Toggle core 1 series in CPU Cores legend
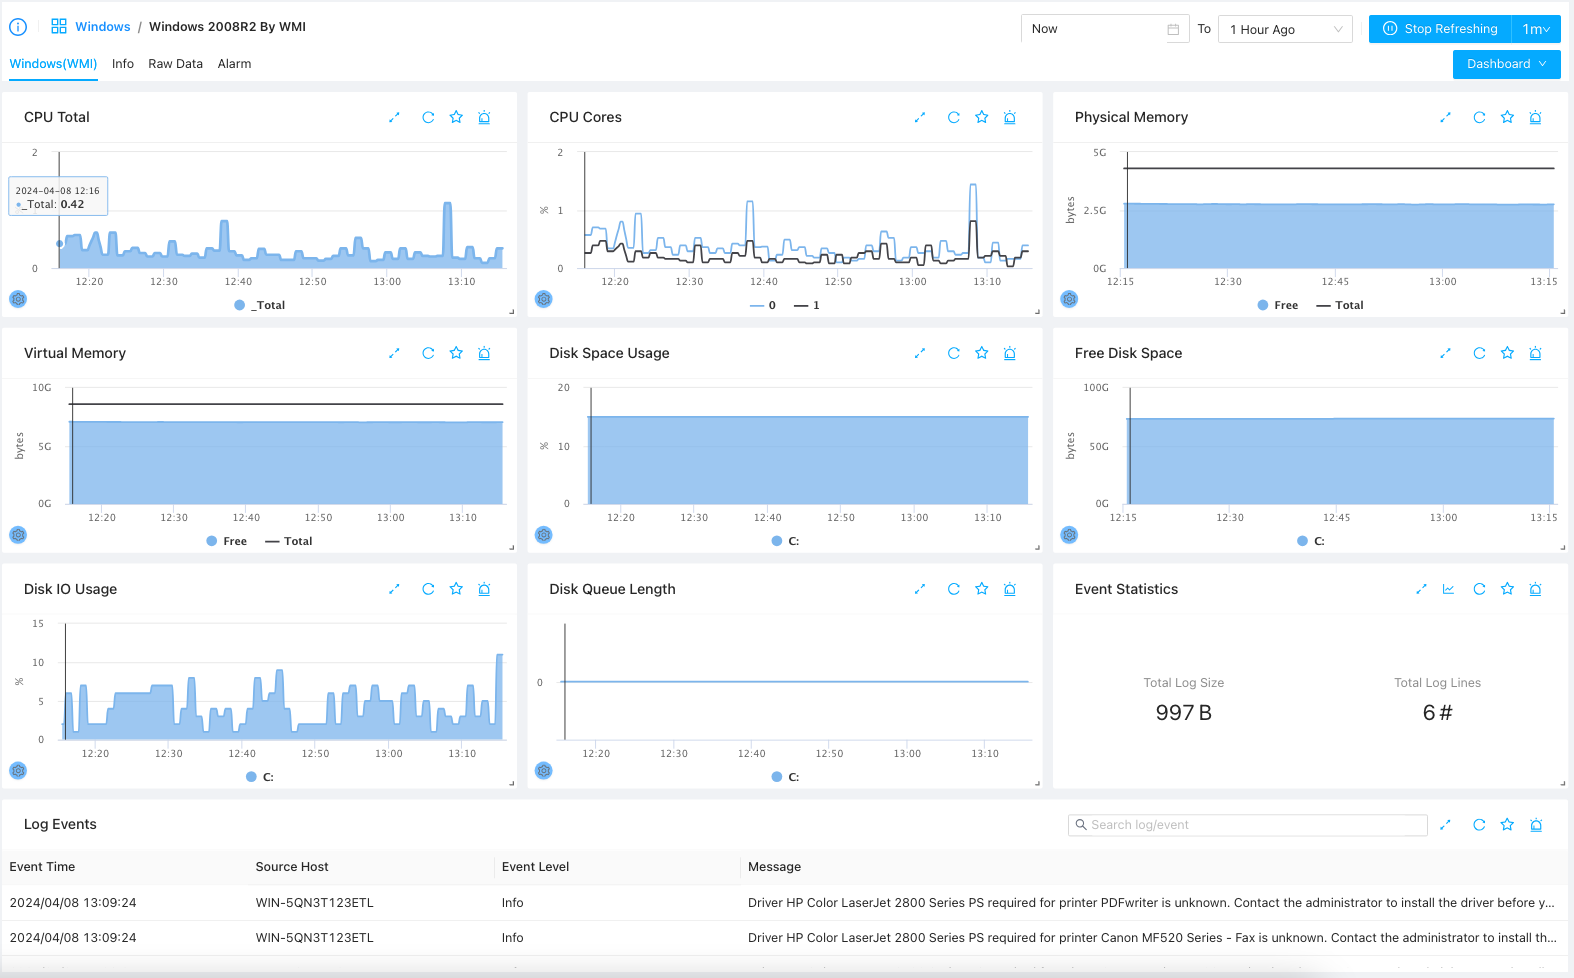 pyautogui.click(x=807, y=305)
